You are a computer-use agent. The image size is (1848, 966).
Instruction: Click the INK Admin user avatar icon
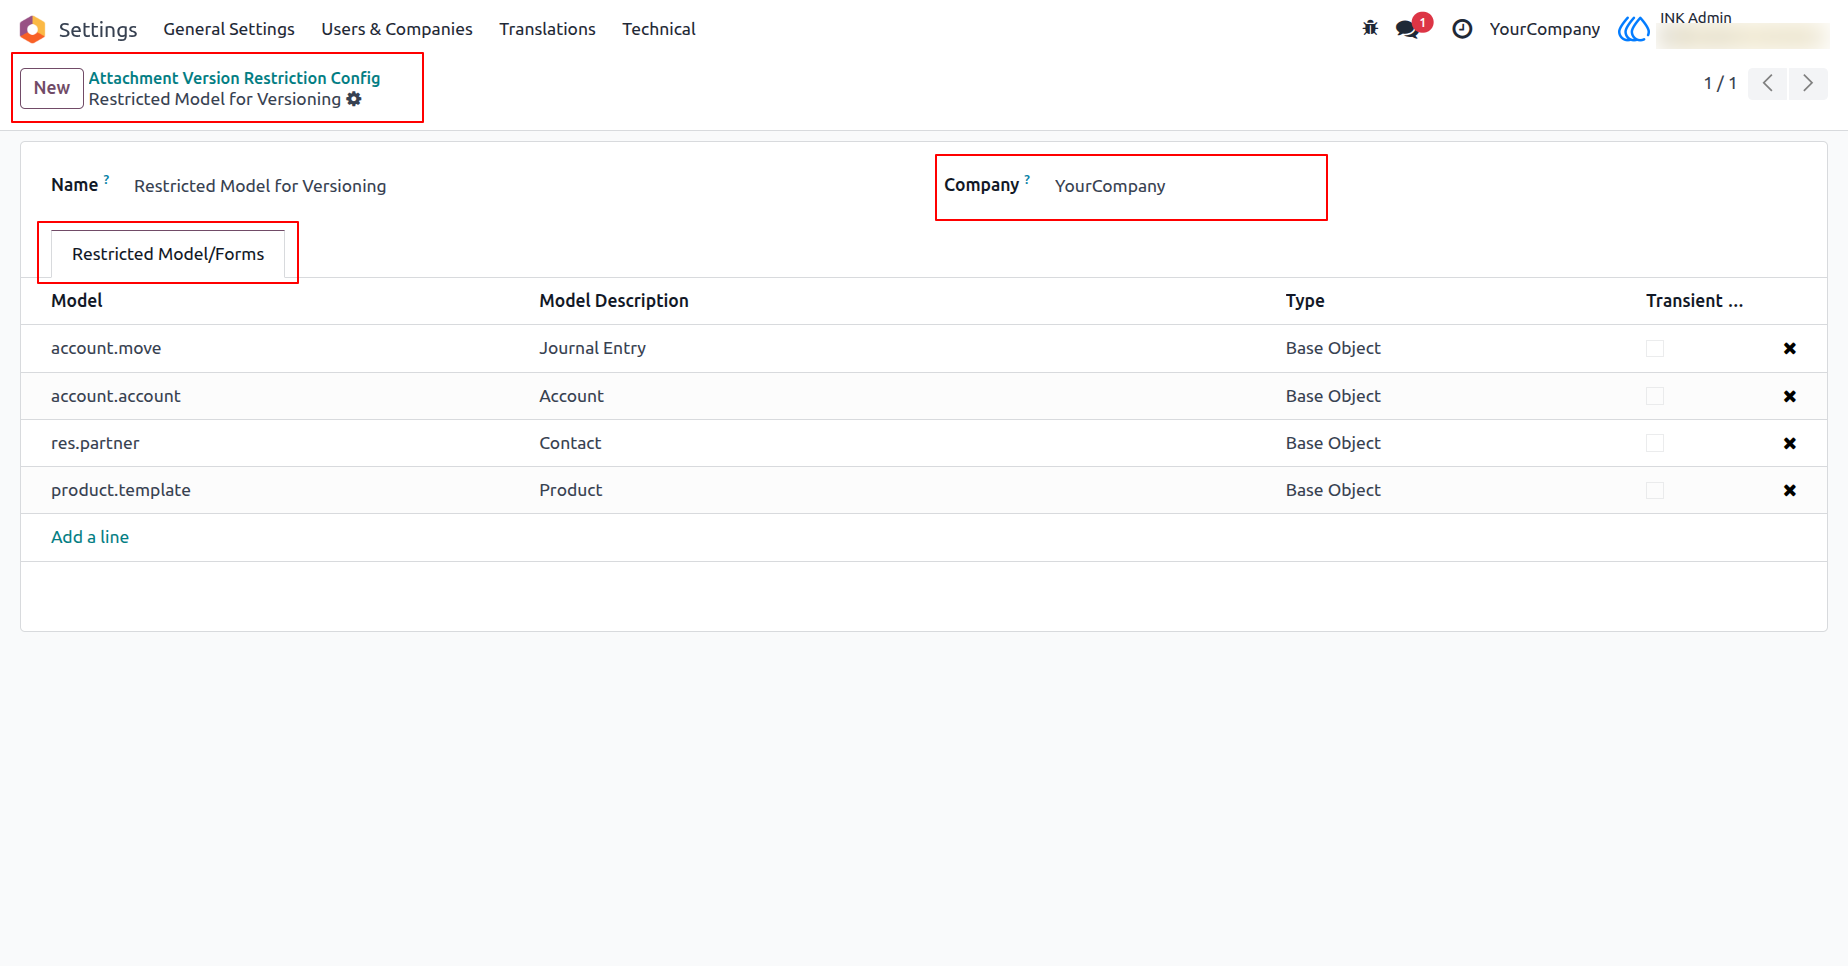[x=1634, y=29]
